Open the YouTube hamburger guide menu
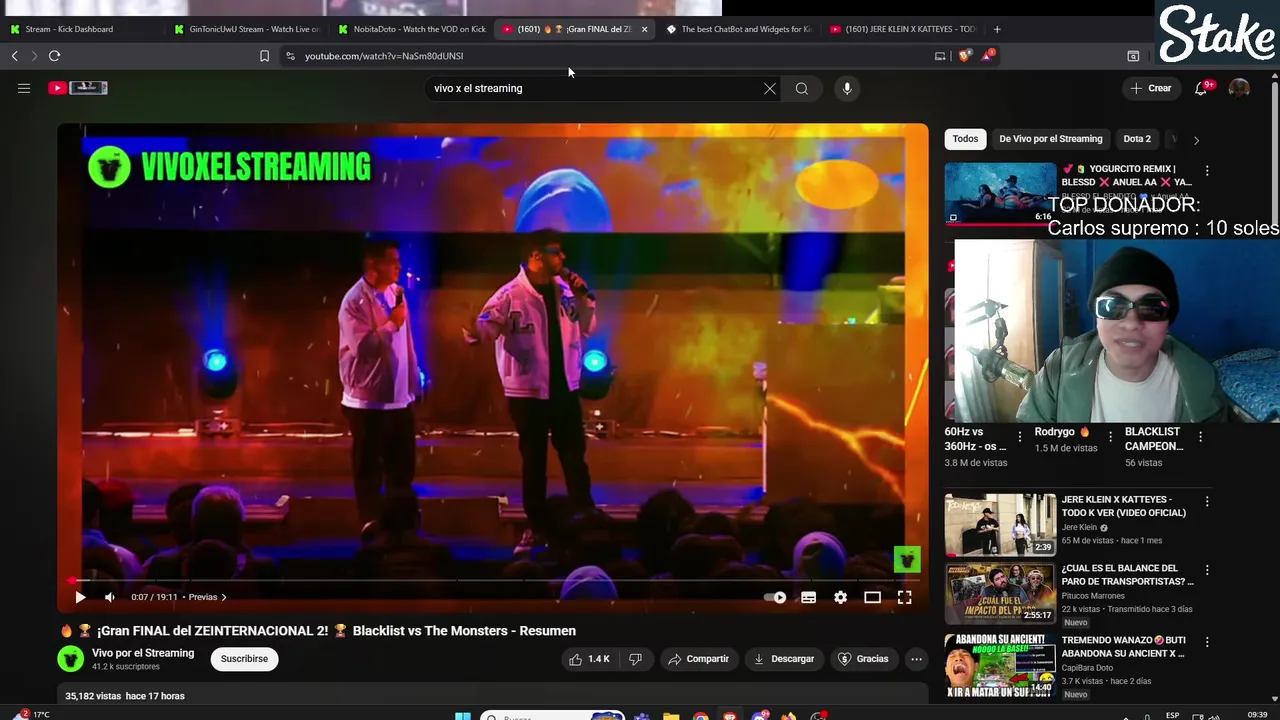The image size is (1280, 720). click(x=24, y=88)
